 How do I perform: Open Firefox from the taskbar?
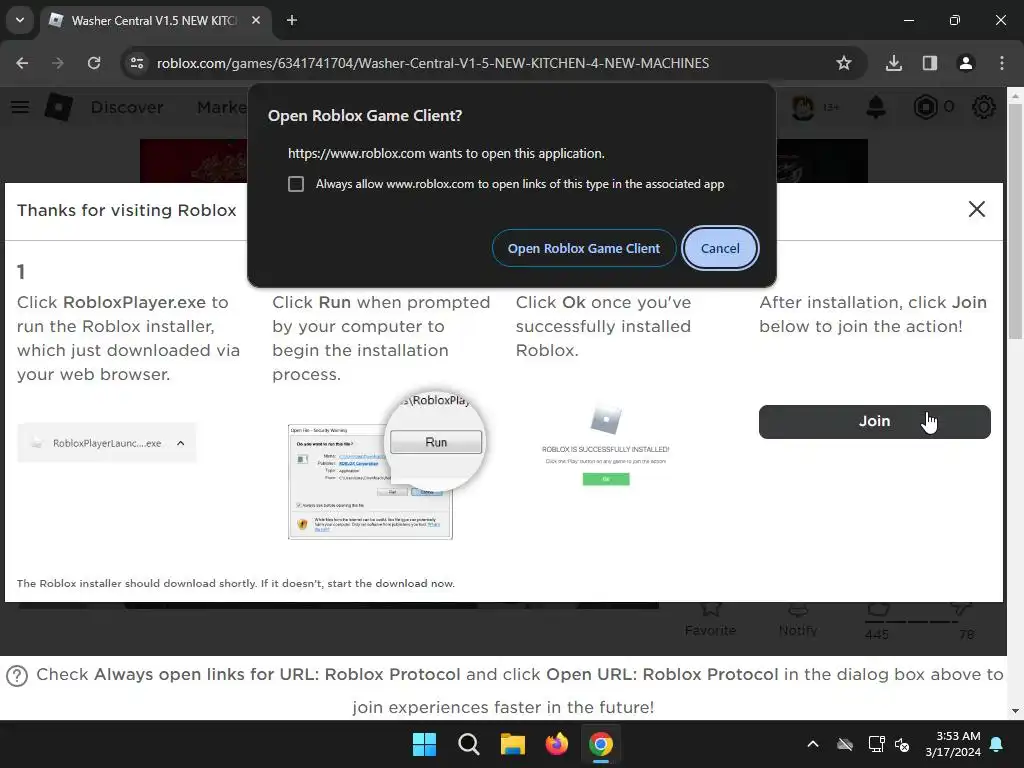point(556,744)
